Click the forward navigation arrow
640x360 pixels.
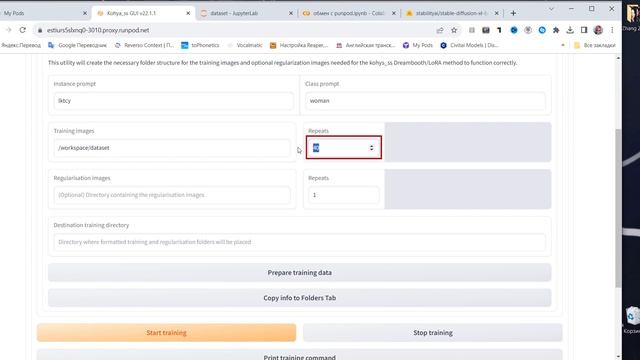click(x=8, y=30)
